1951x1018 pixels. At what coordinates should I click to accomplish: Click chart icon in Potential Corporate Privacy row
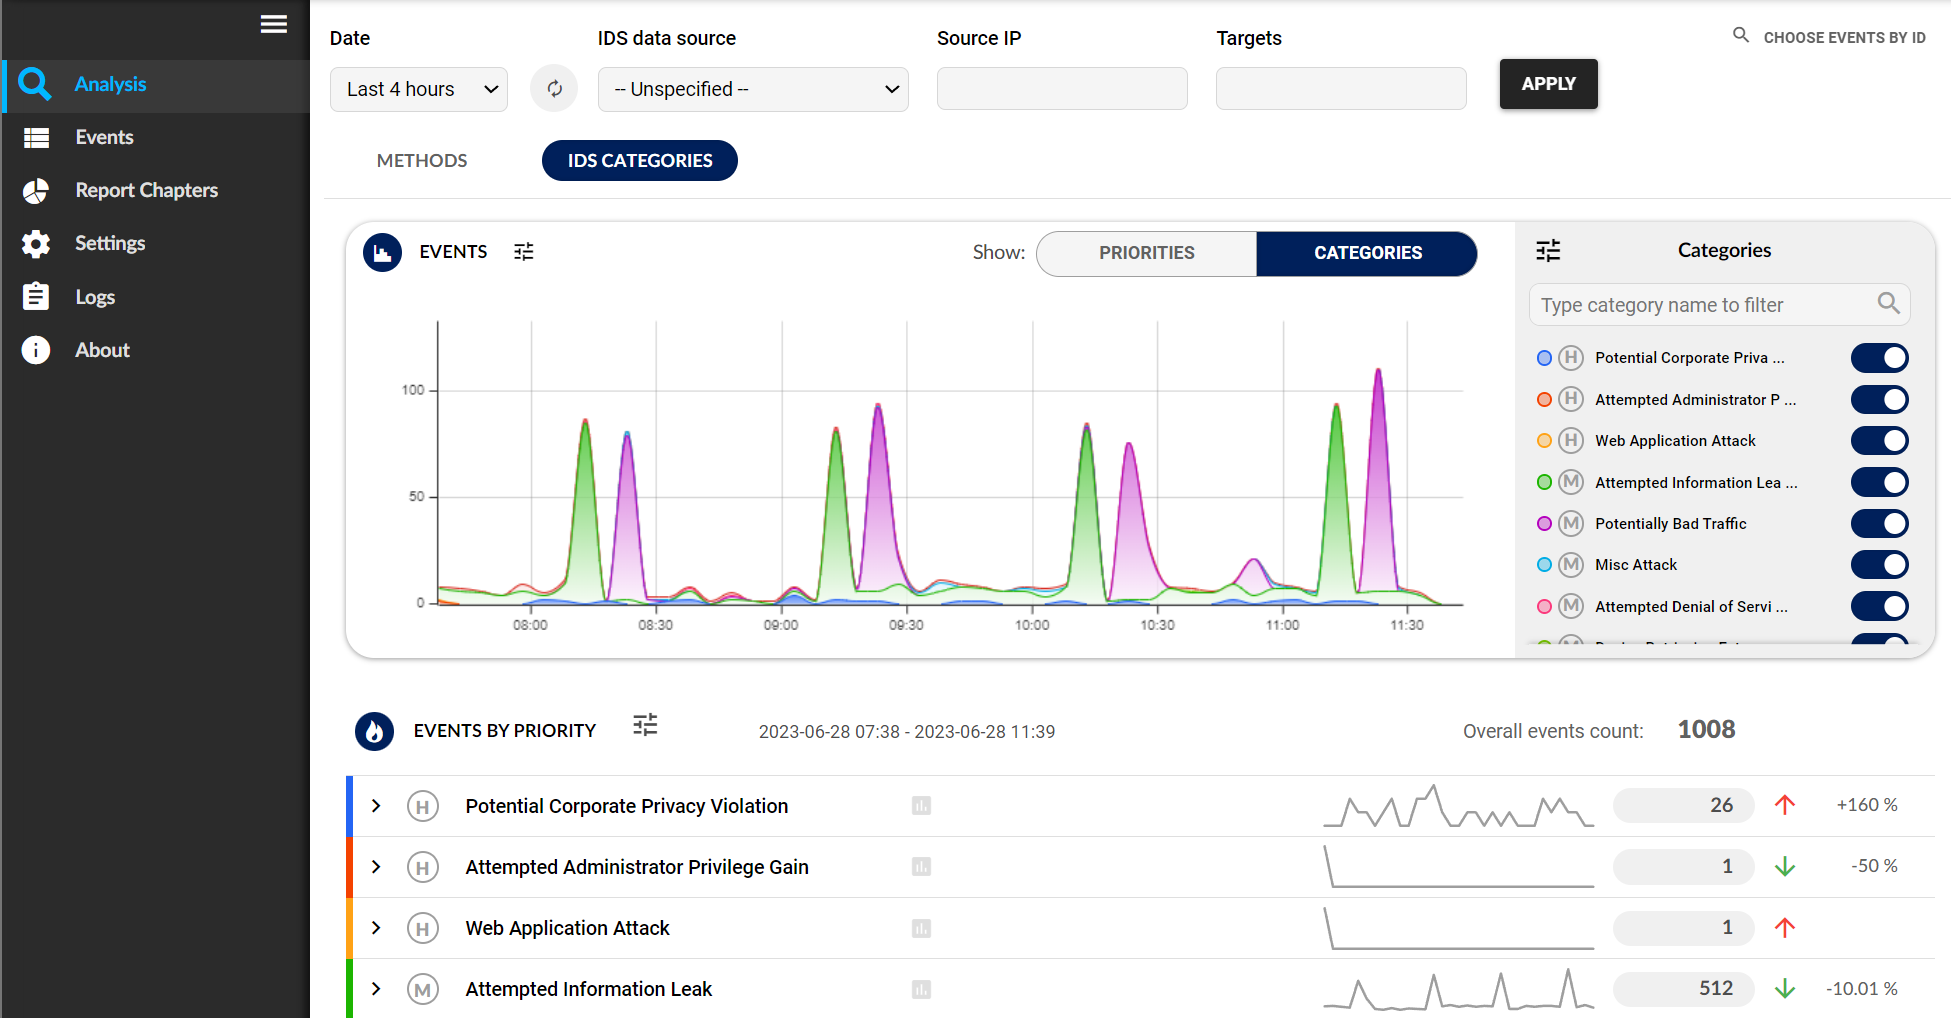pos(921,806)
